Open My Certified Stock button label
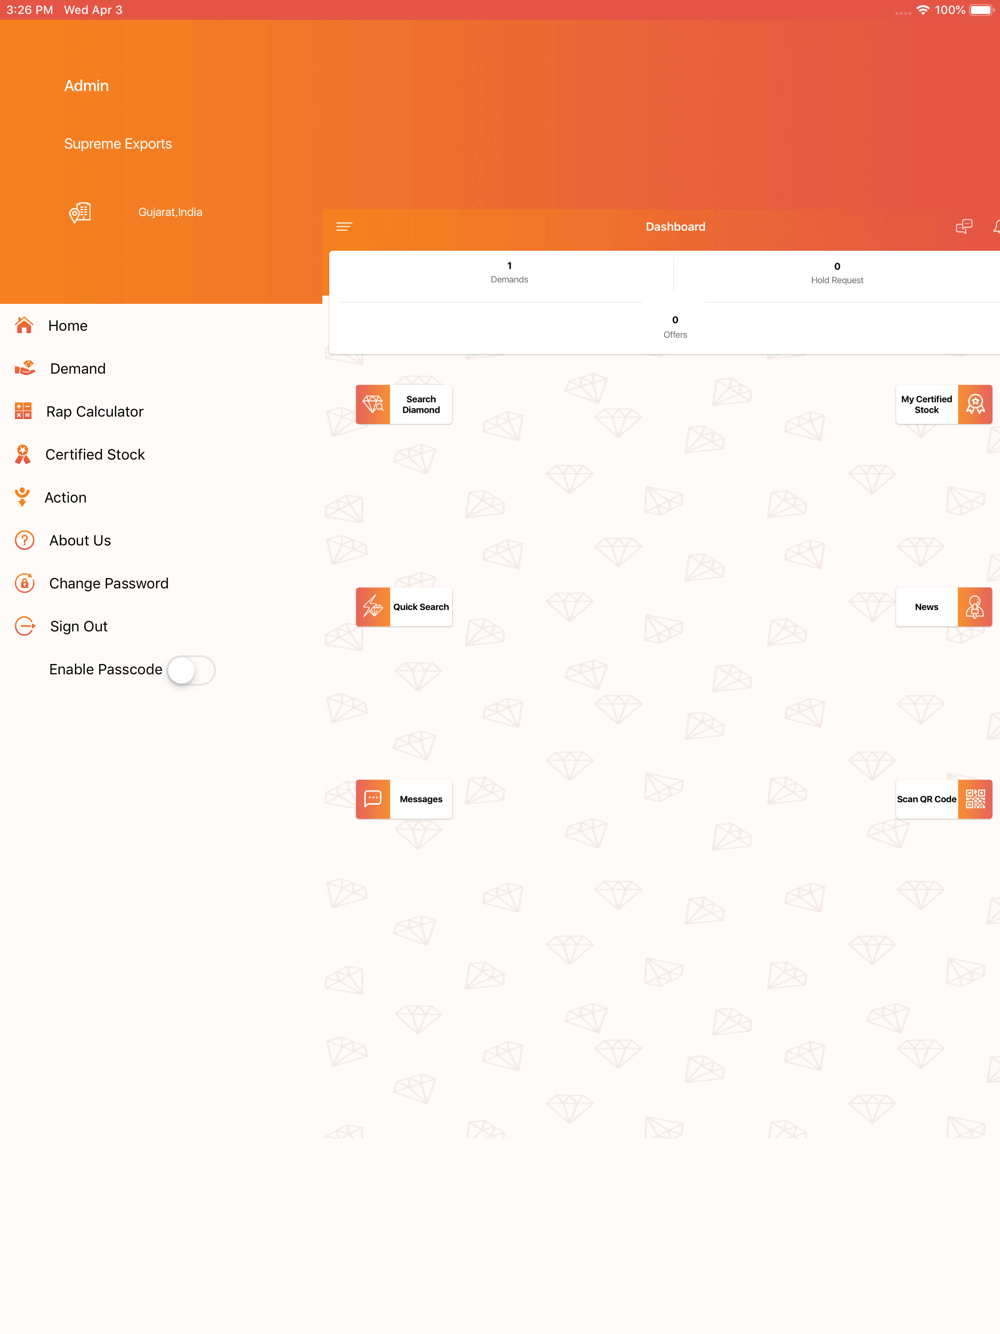The image size is (1000, 1334). coord(927,404)
